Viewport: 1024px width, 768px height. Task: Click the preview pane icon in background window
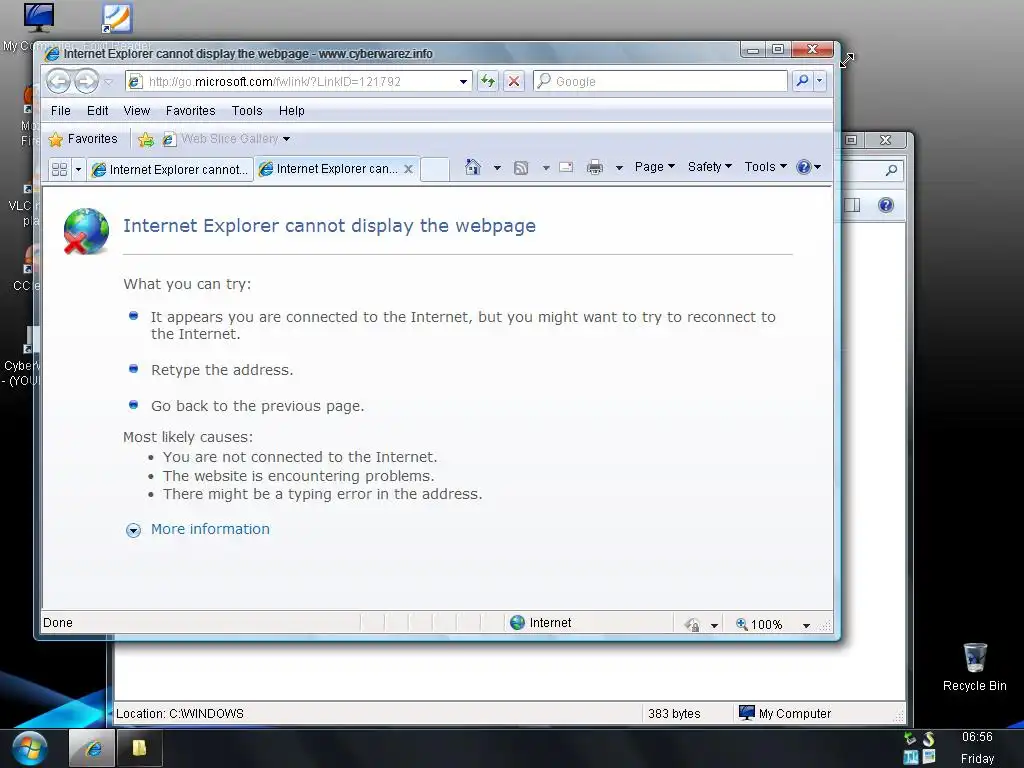pyautogui.click(x=852, y=206)
